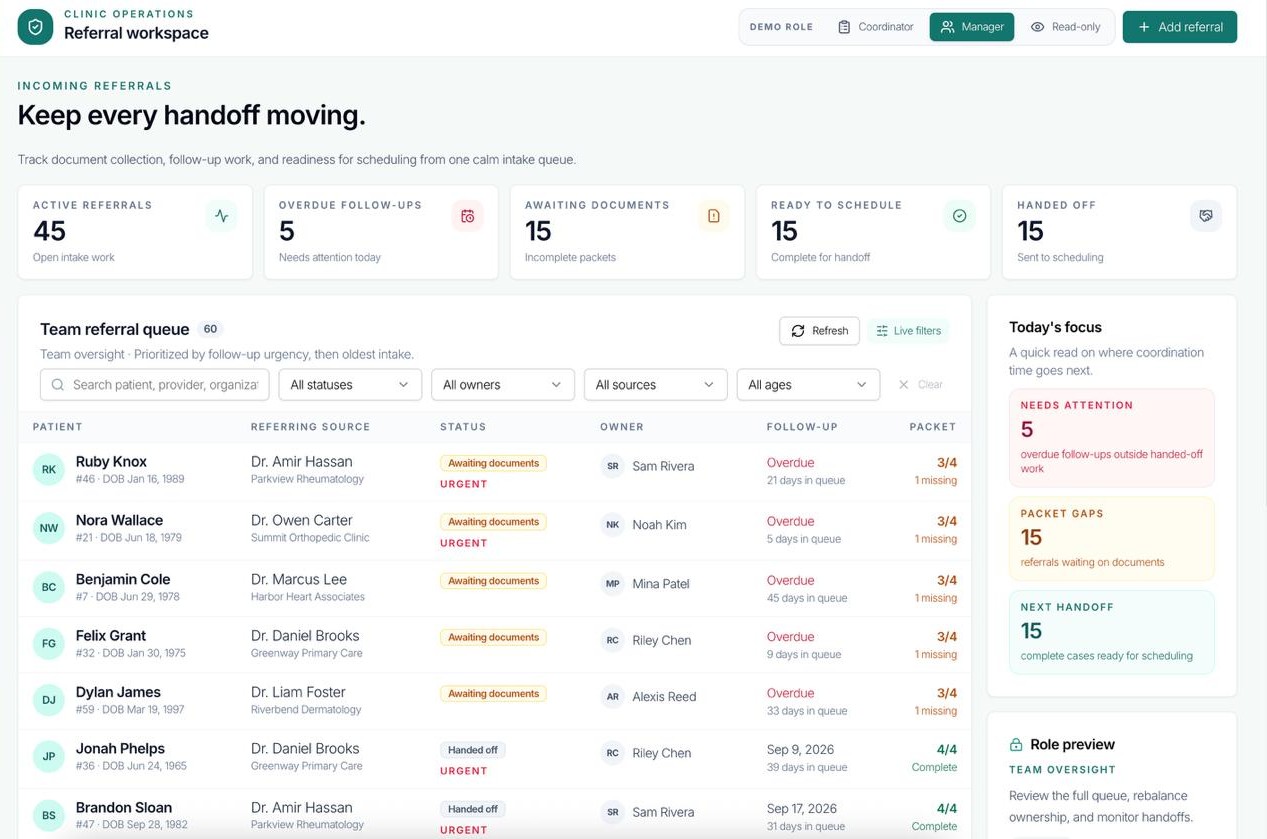Click the BC avatar for Benjamin Cole
1267x839 pixels.
49,587
